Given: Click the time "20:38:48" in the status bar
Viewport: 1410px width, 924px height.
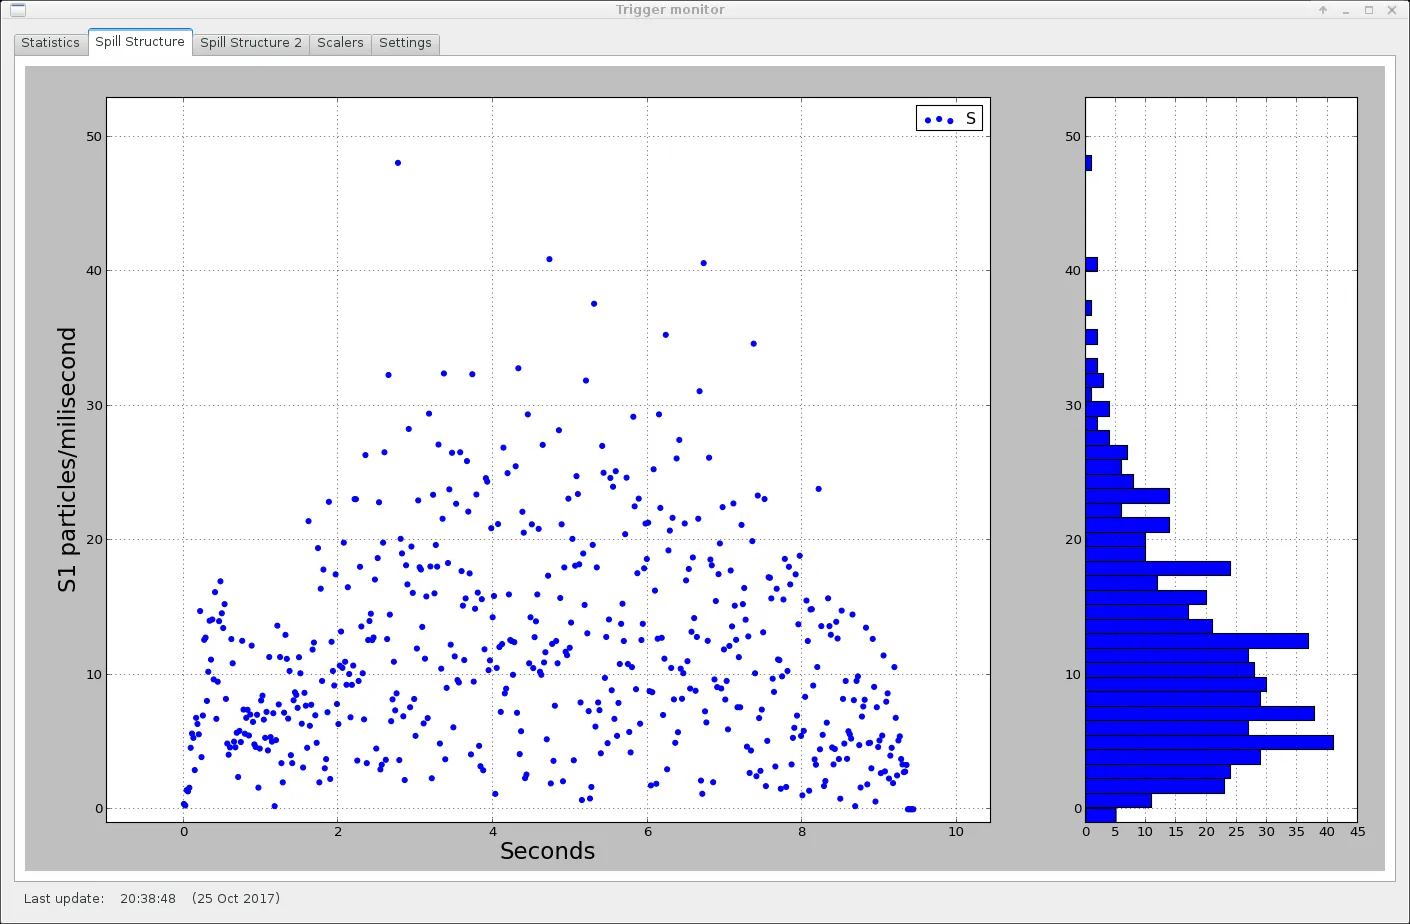Looking at the screenshot, I should click(148, 898).
